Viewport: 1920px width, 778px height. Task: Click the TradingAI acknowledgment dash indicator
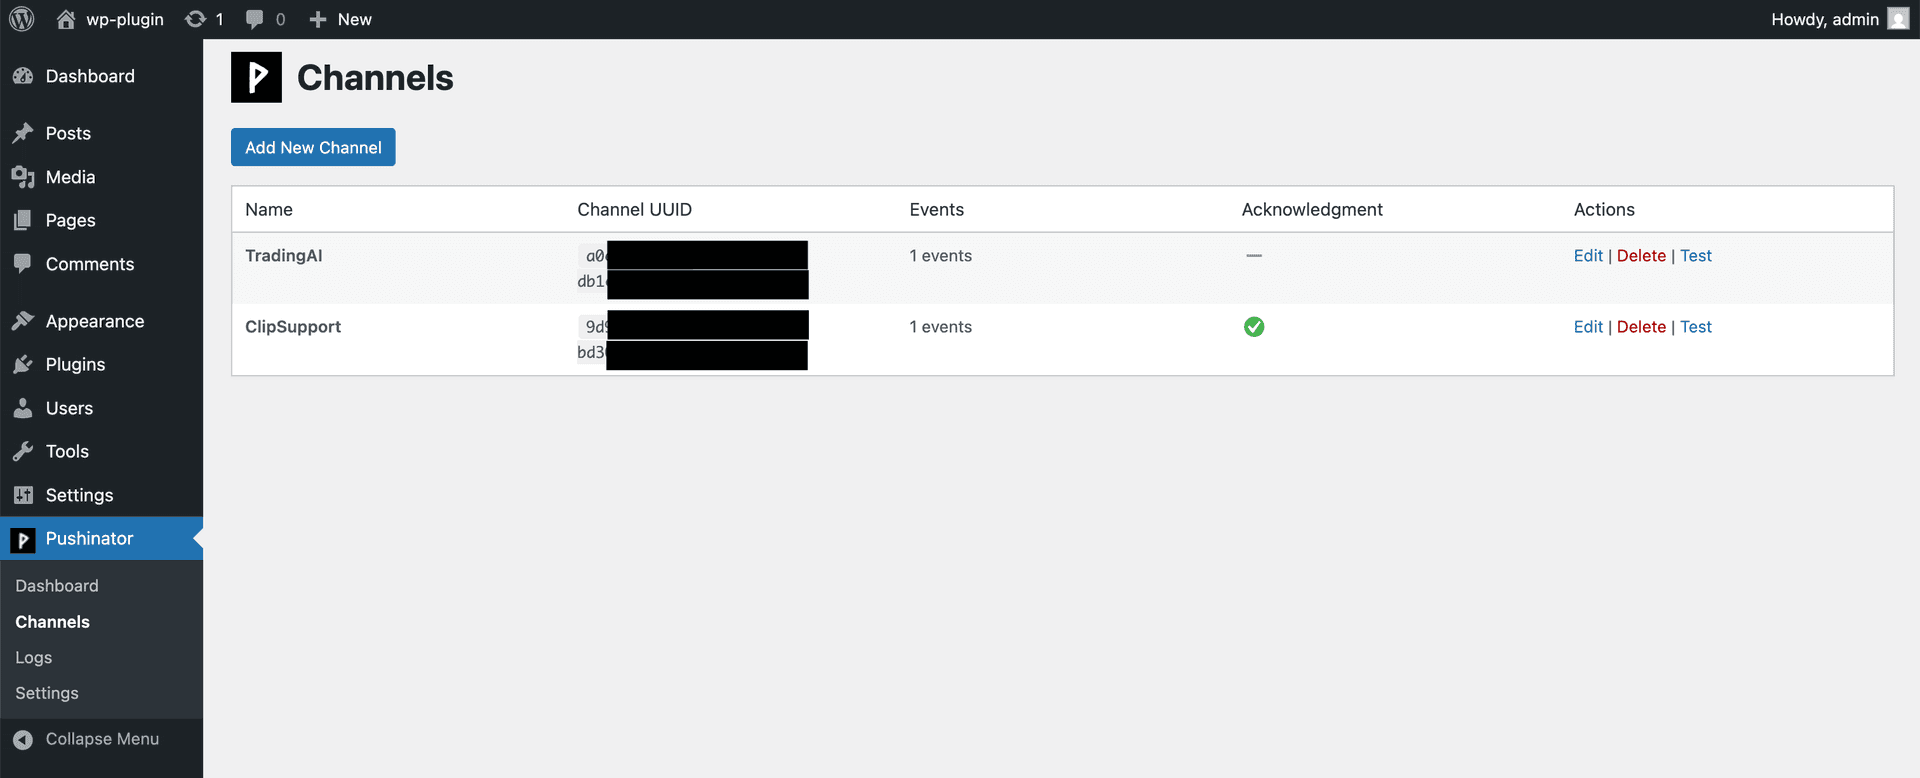(1254, 256)
